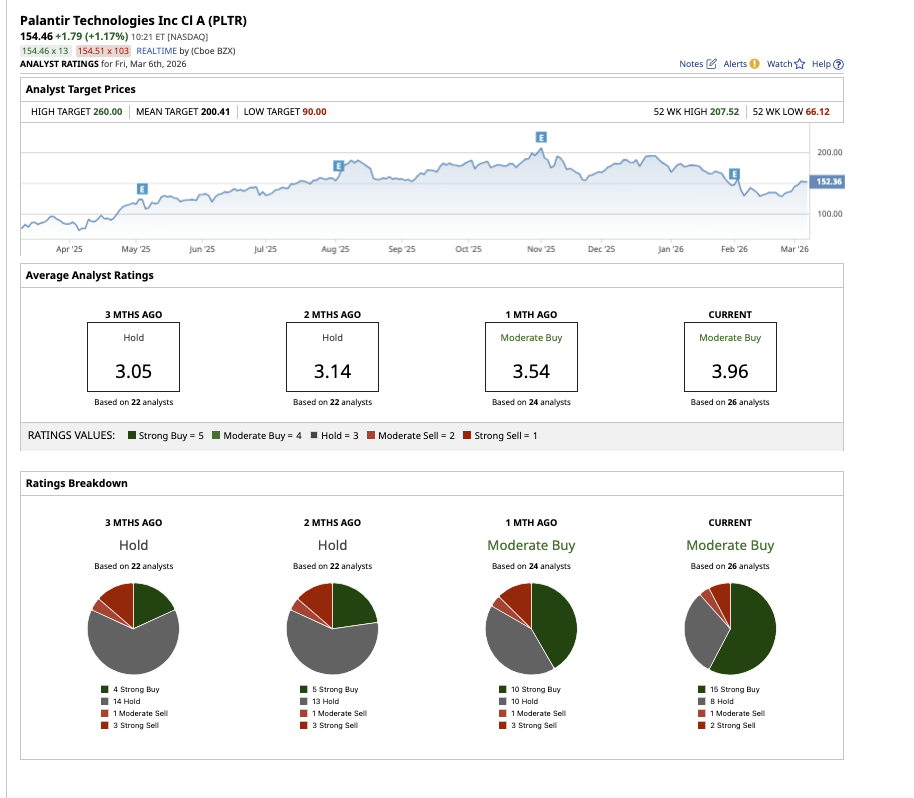Click the Watch link
The width and height of the screenshot is (914, 798).
pos(779,64)
